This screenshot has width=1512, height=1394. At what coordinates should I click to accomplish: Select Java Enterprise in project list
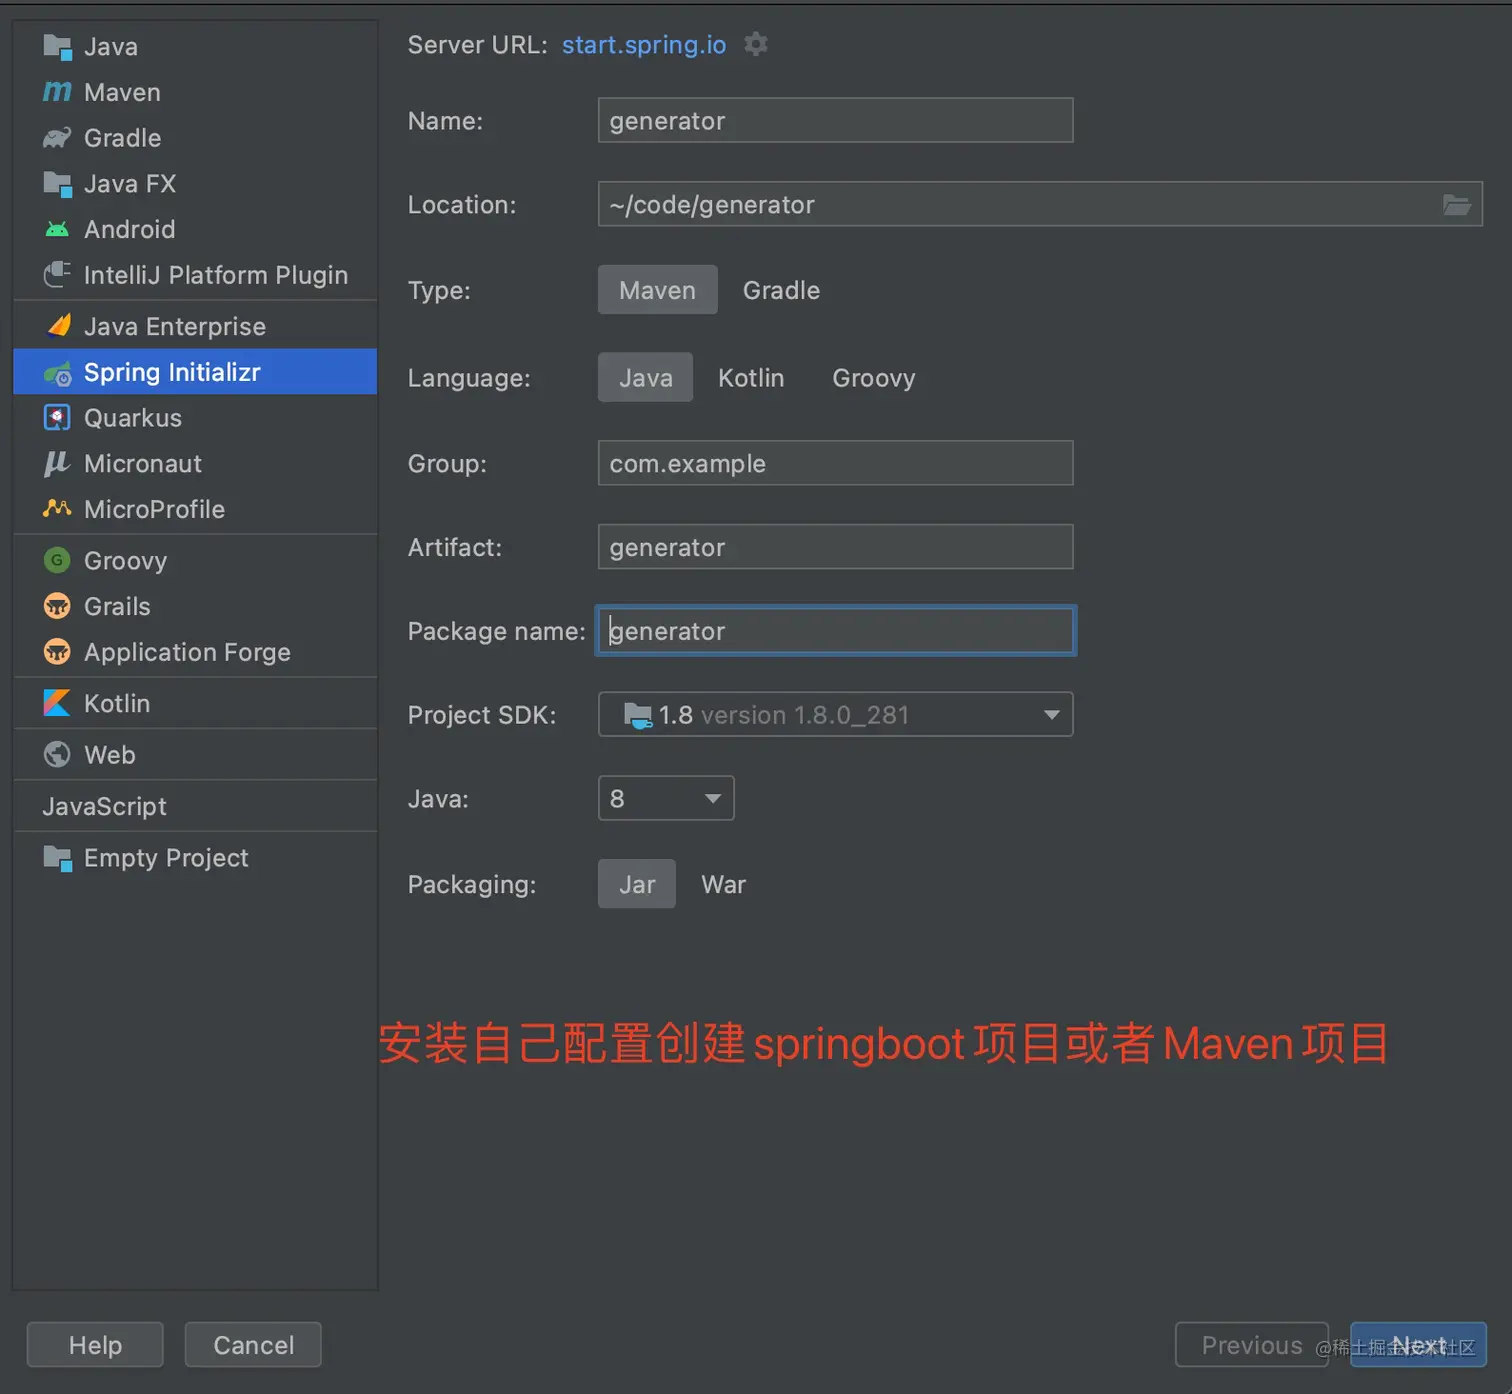tap(195, 326)
